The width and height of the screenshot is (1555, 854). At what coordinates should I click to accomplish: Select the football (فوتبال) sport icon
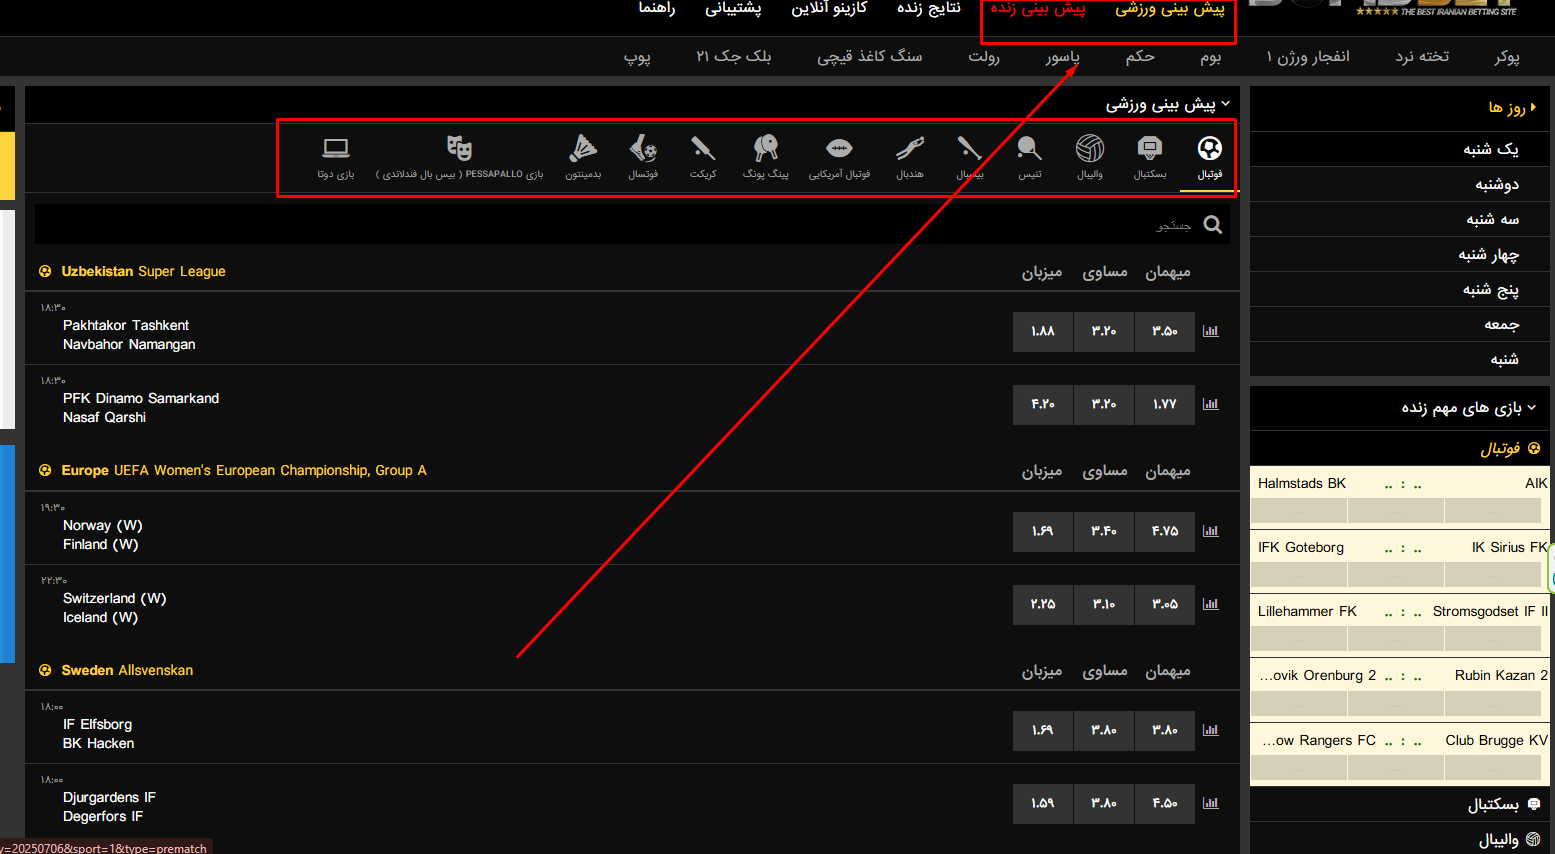1210,149
